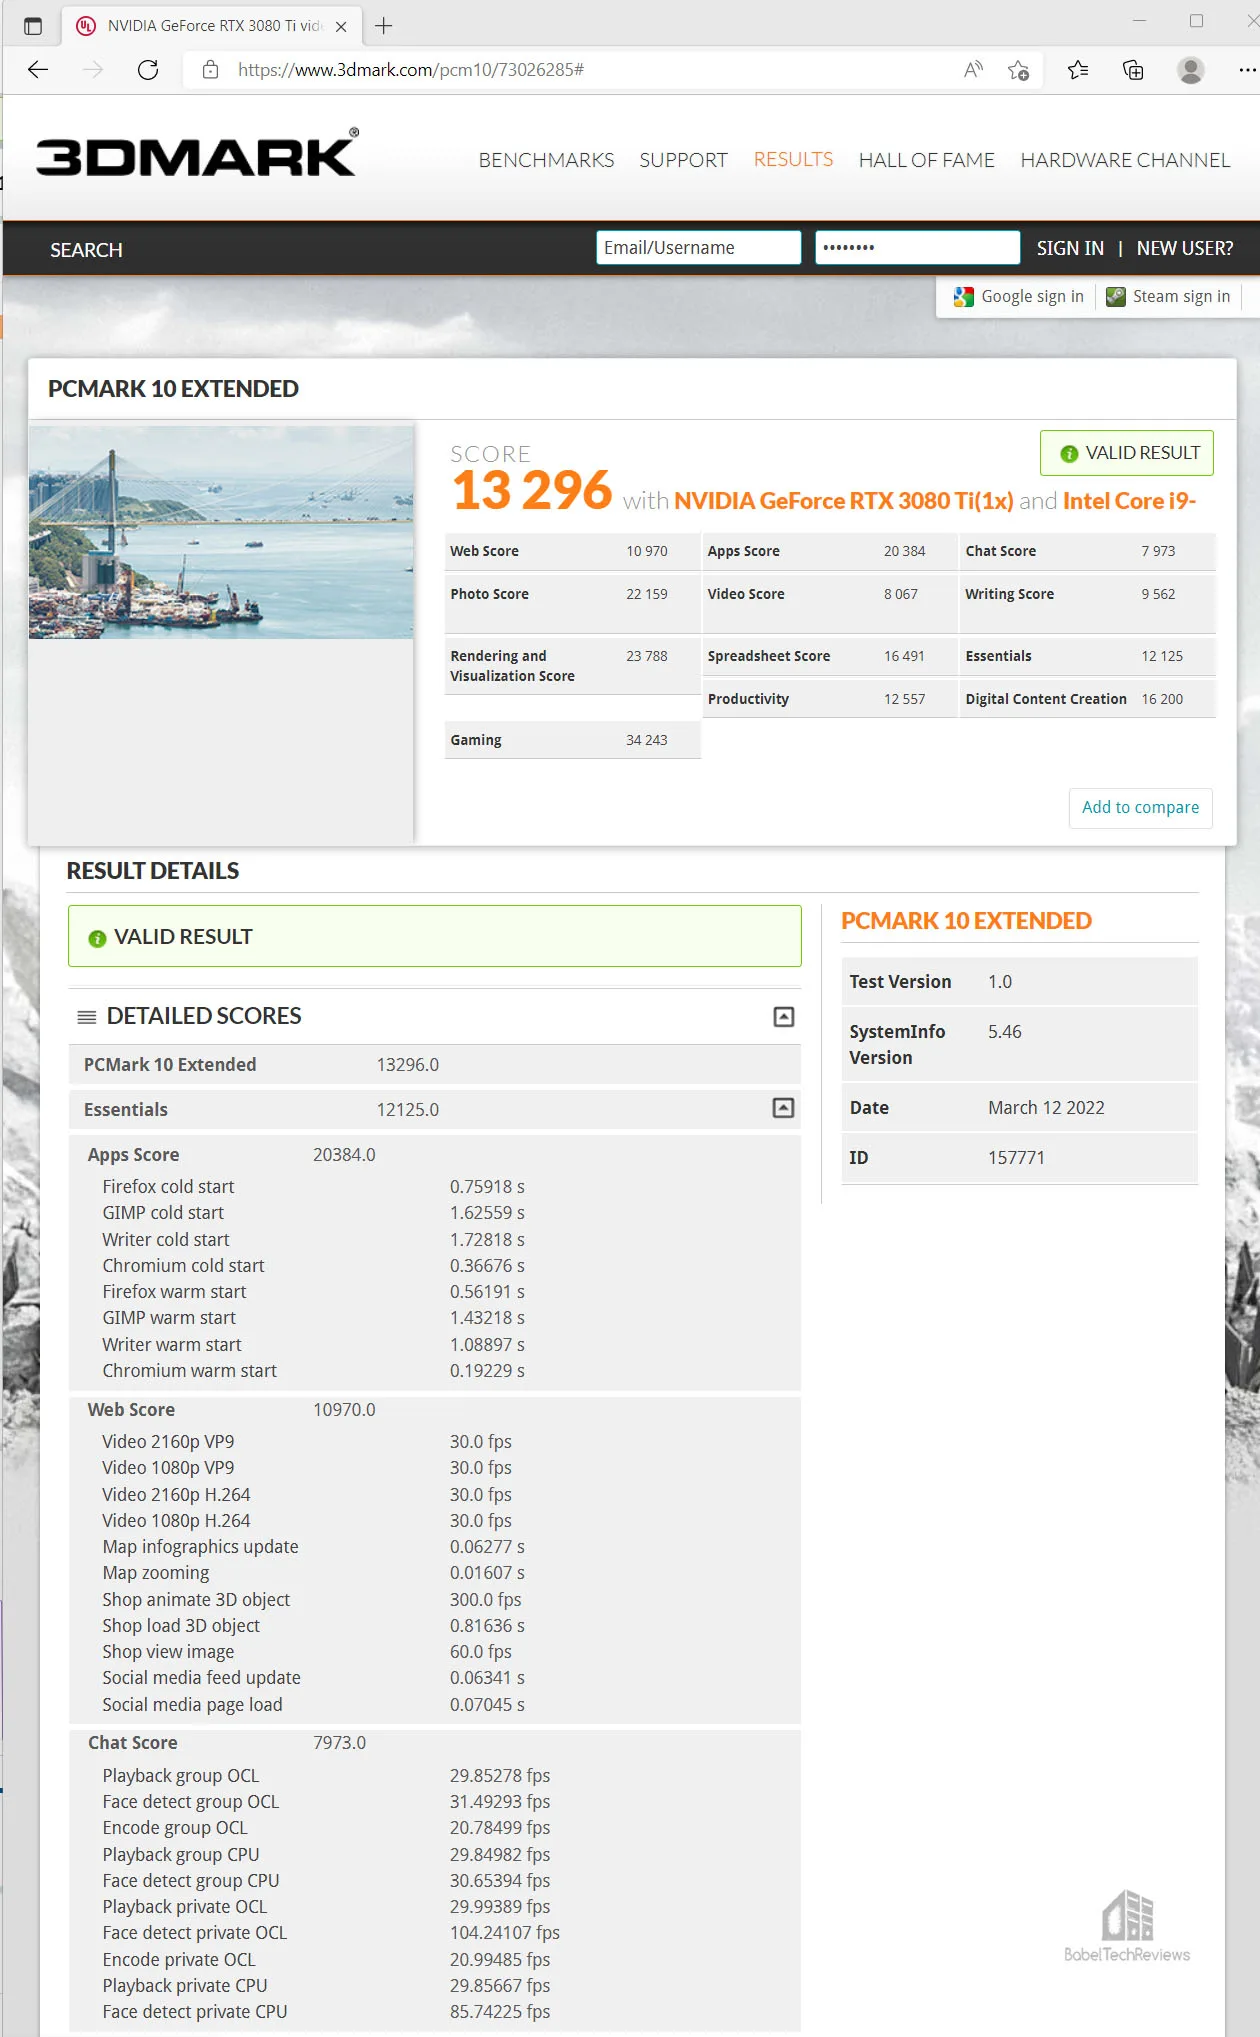This screenshot has height=2037, width=1260.
Task: Sign in with Google
Action: [1032, 297]
